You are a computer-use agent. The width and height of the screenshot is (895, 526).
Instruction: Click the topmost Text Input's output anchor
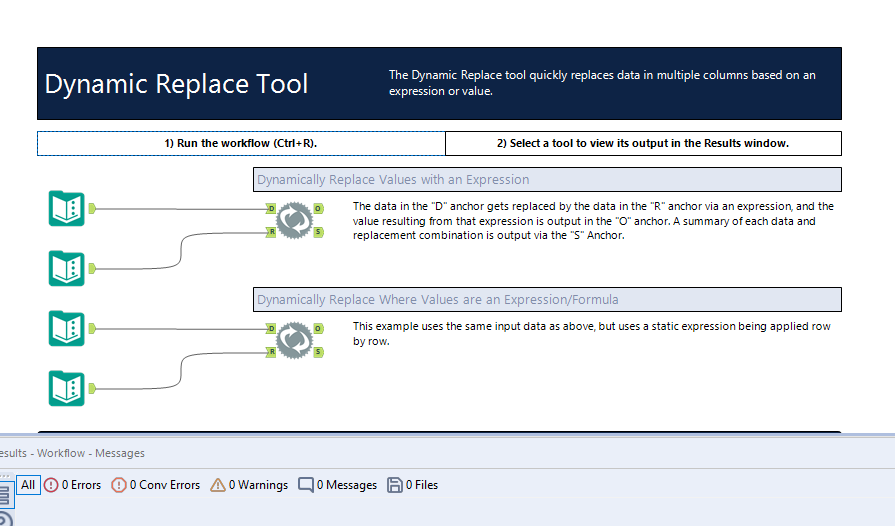click(x=92, y=208)
